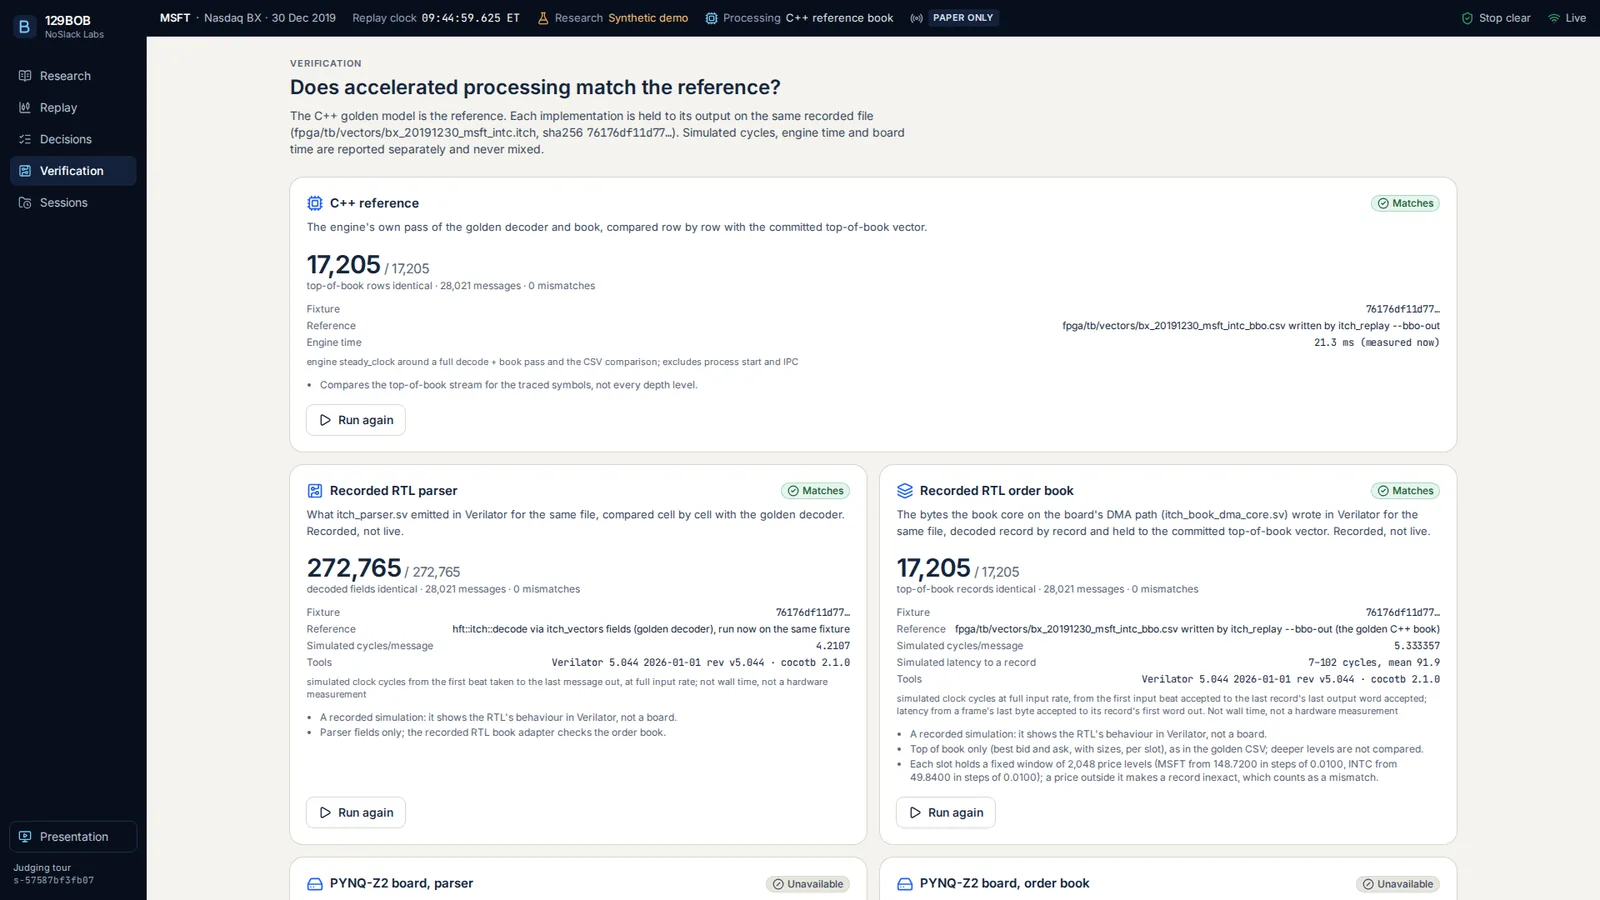Click the C++ reference chip icon
Screen dimensions: 1600x900
(x=315, y=203)
